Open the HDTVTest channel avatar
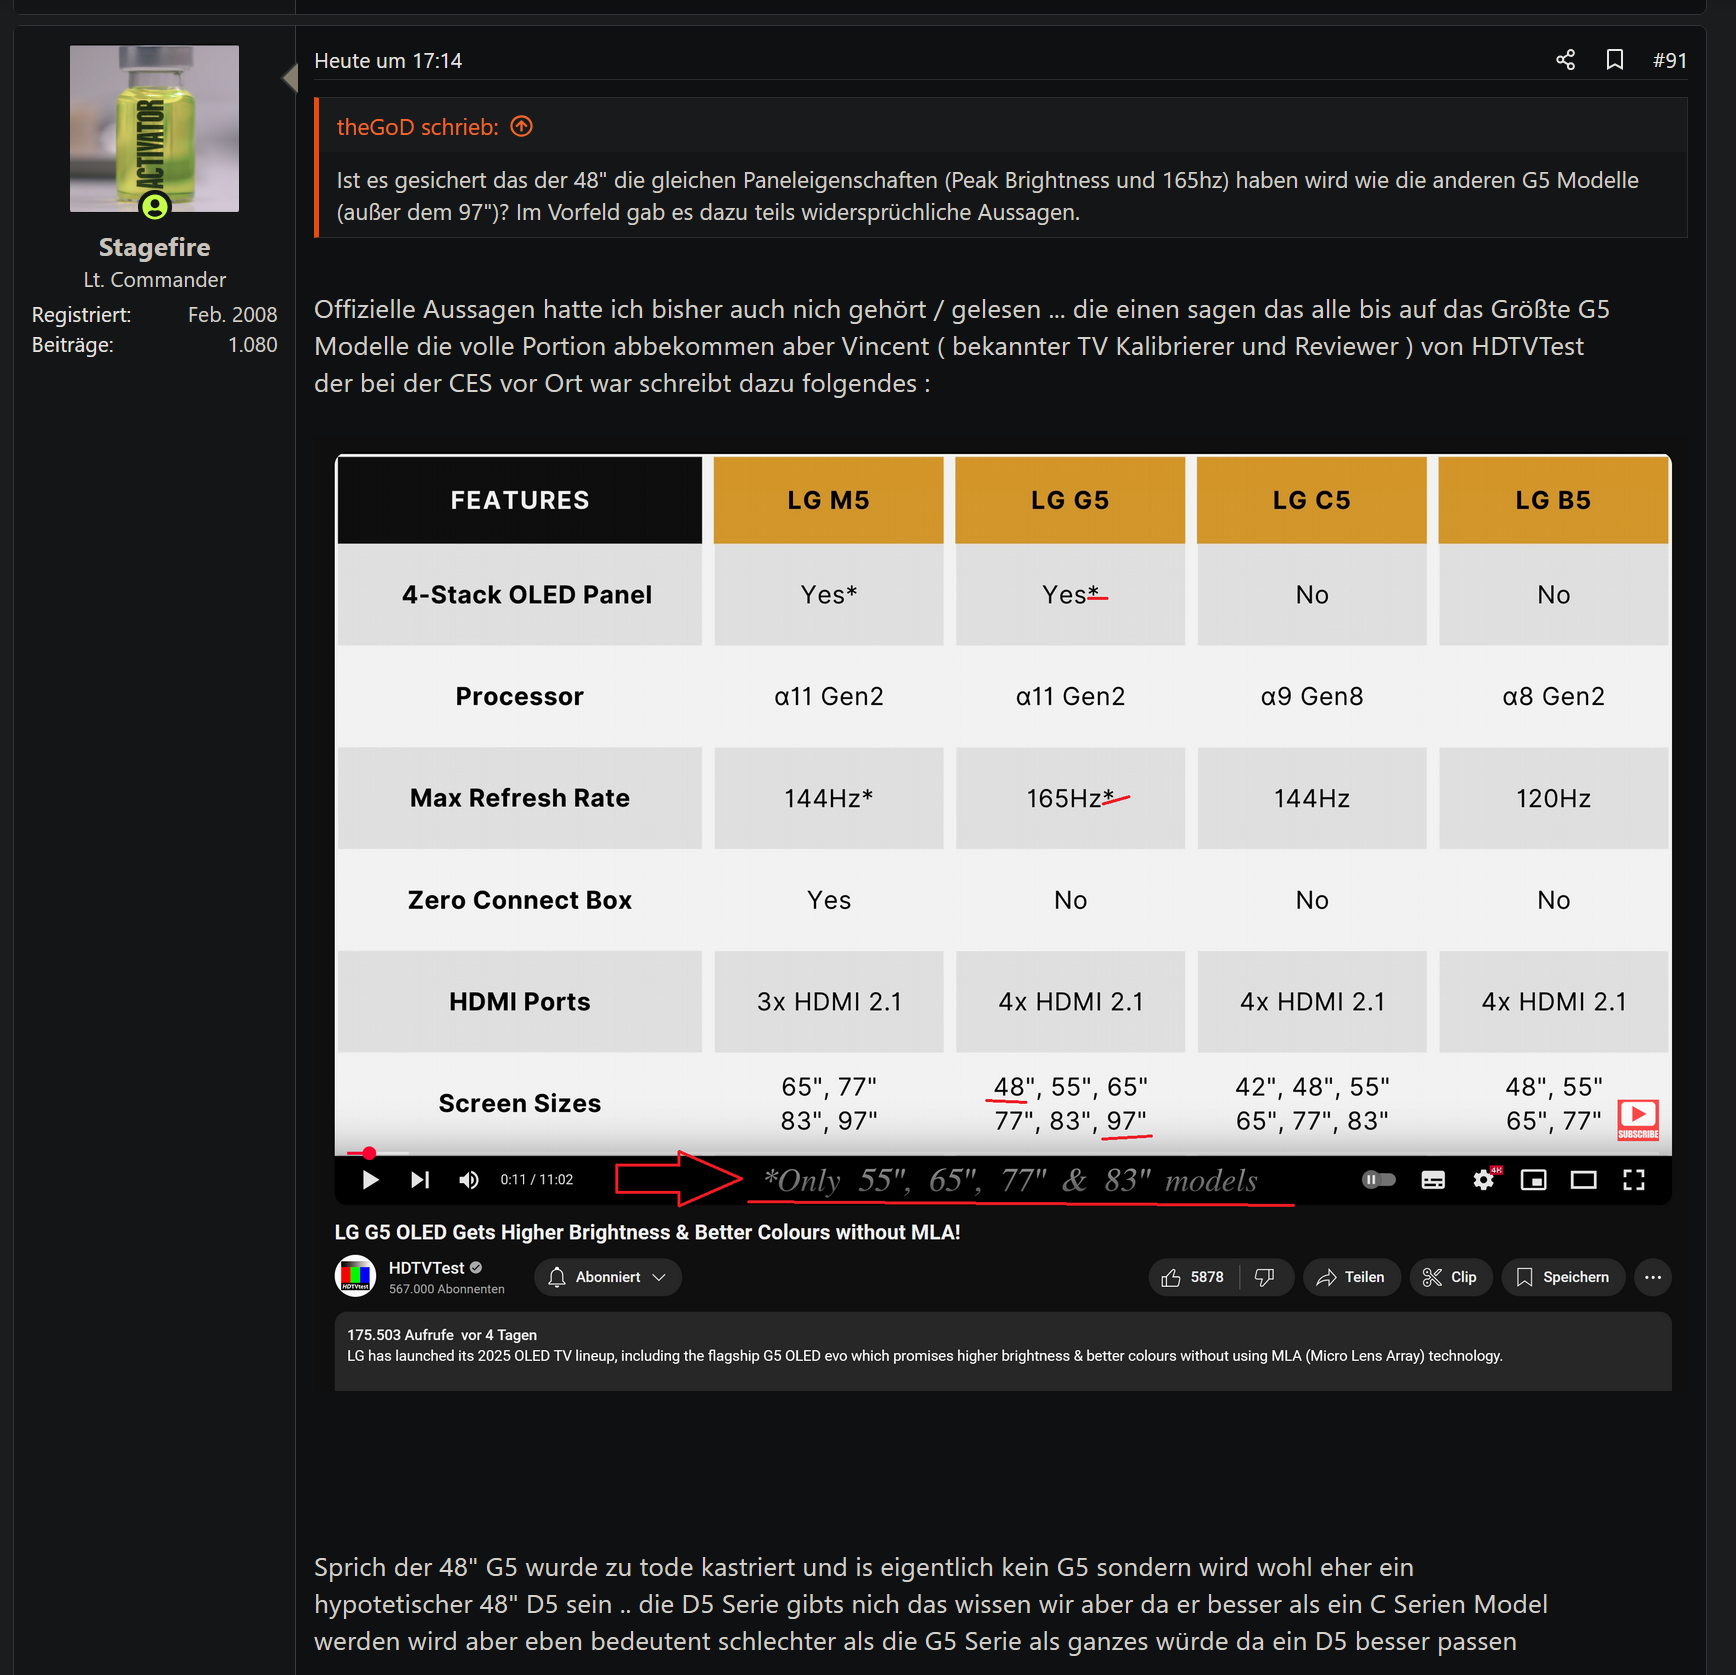The width and height of the screenshot is (1736, 1675). click(355, 1277)
